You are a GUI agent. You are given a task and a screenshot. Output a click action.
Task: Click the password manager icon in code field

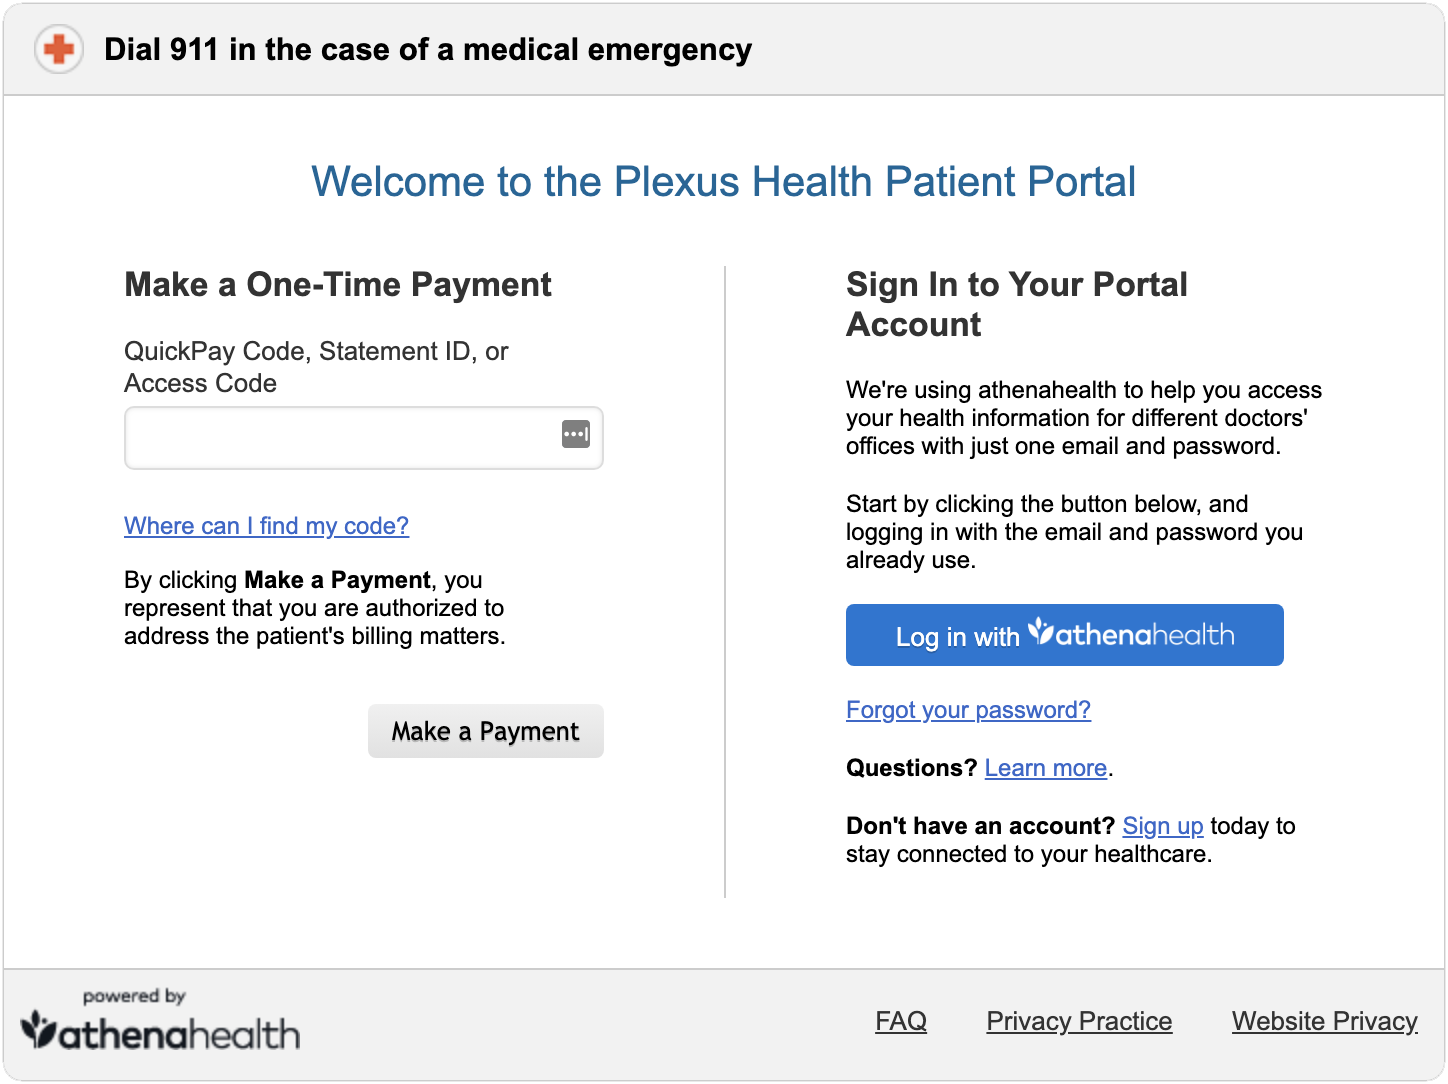576,434
